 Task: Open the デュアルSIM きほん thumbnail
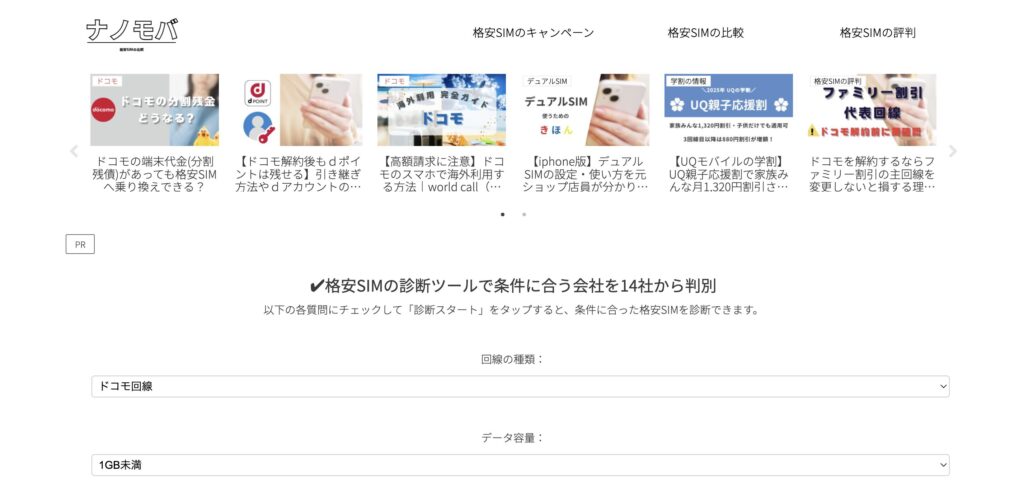tap(585, 110)
